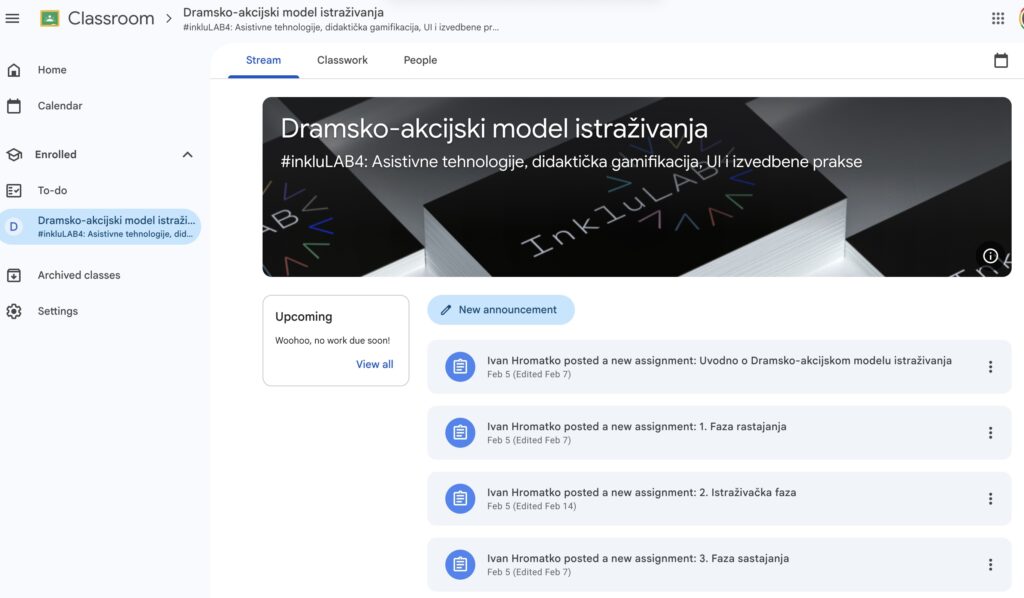The height and width of the screenshot is (598, 1024).
Task: Select the Stream tab
Action: click(x=263, y=60)
